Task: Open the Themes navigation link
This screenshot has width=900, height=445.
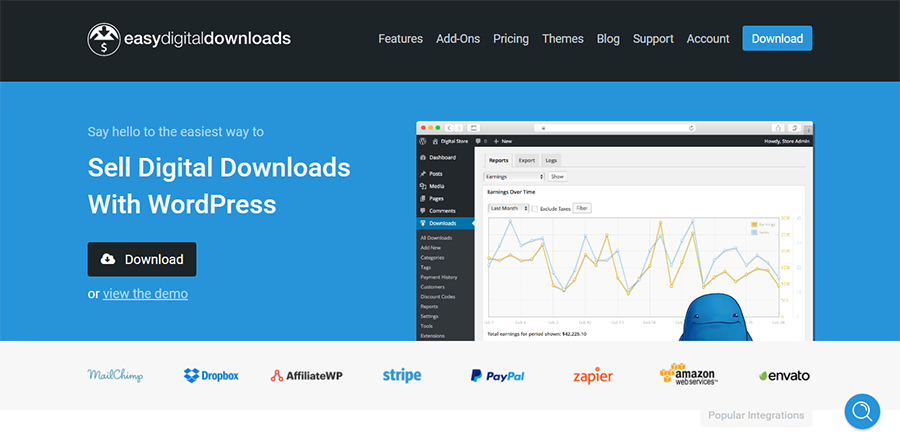Action: (x=563, y=38)
